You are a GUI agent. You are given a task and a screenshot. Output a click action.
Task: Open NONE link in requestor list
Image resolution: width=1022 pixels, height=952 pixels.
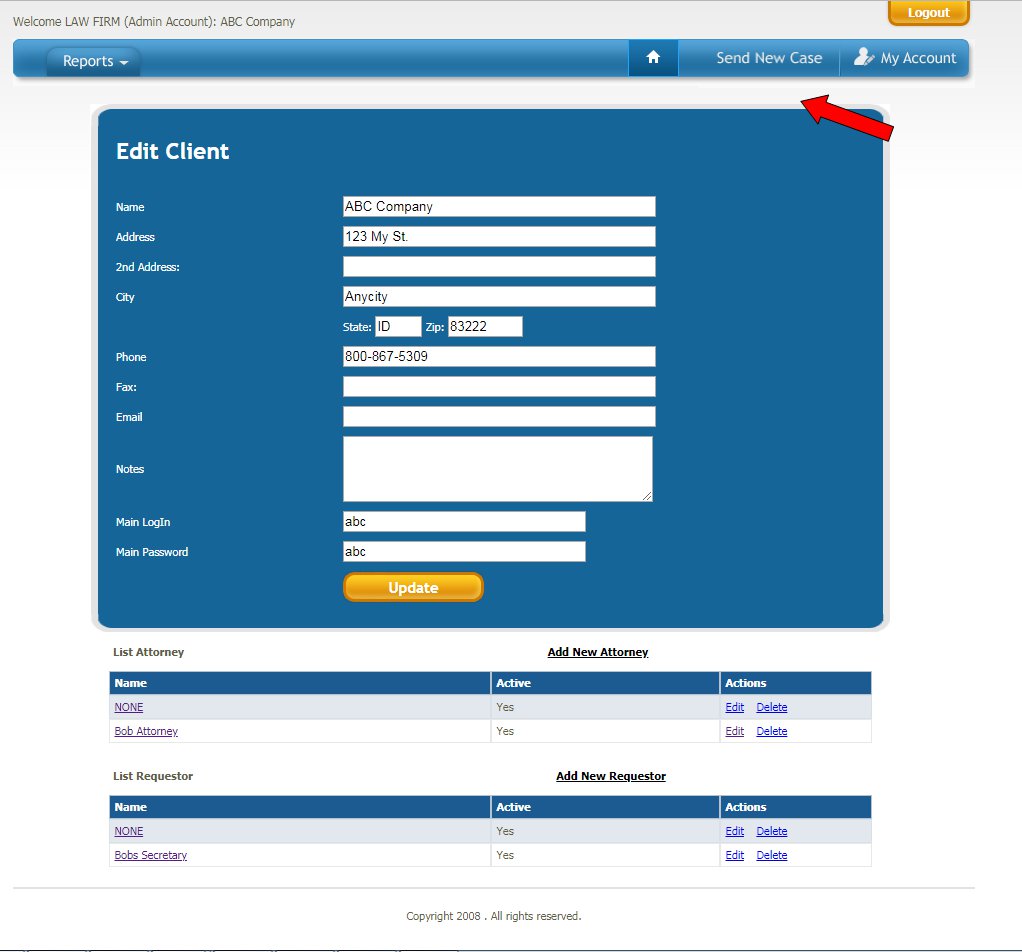pos(128,831)
